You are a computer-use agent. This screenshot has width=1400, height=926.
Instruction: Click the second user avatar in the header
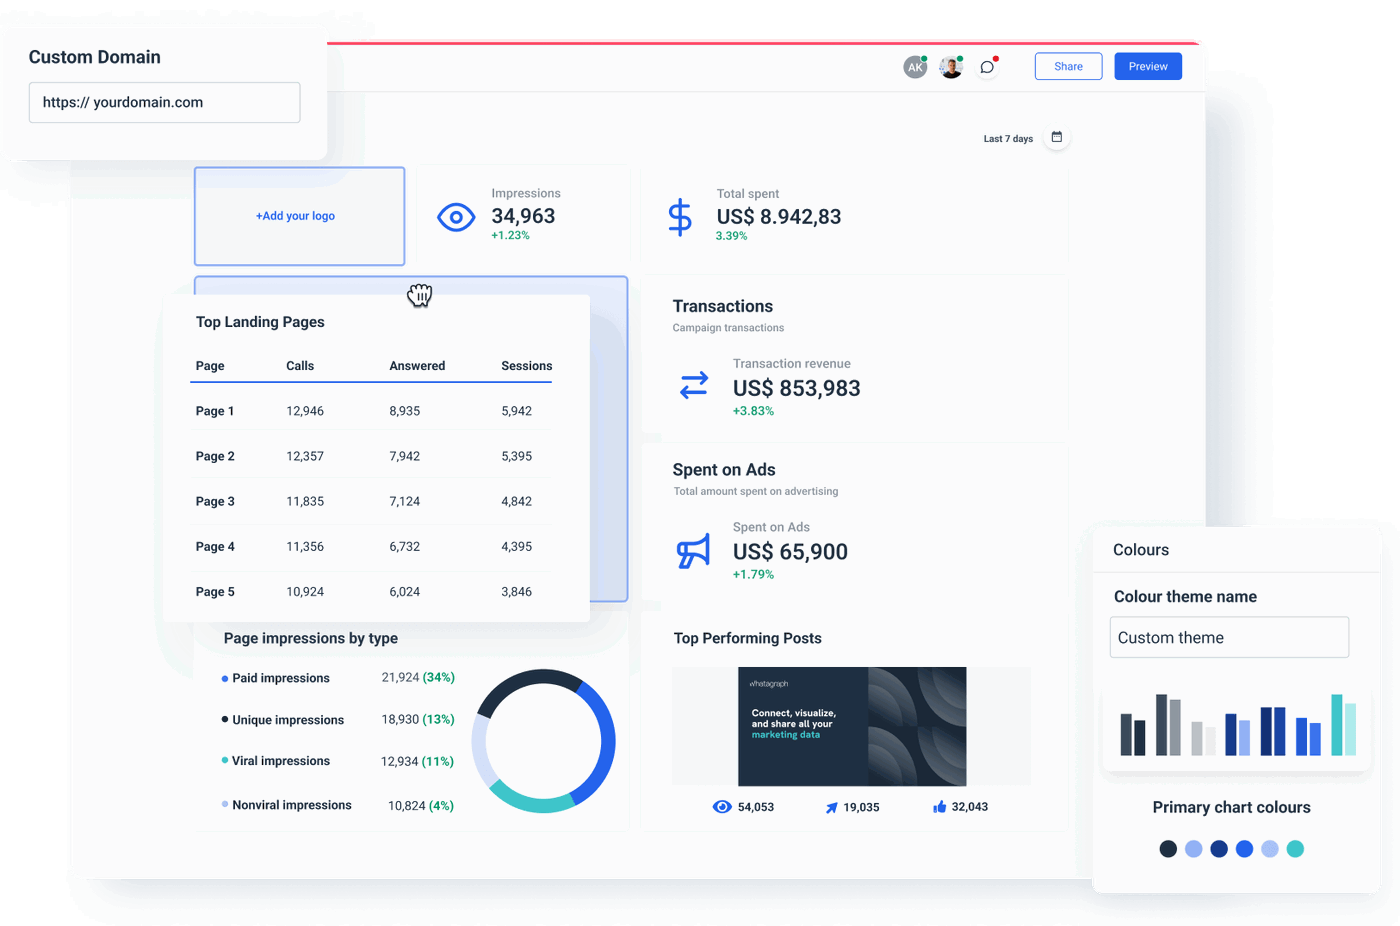click(950, 66)
